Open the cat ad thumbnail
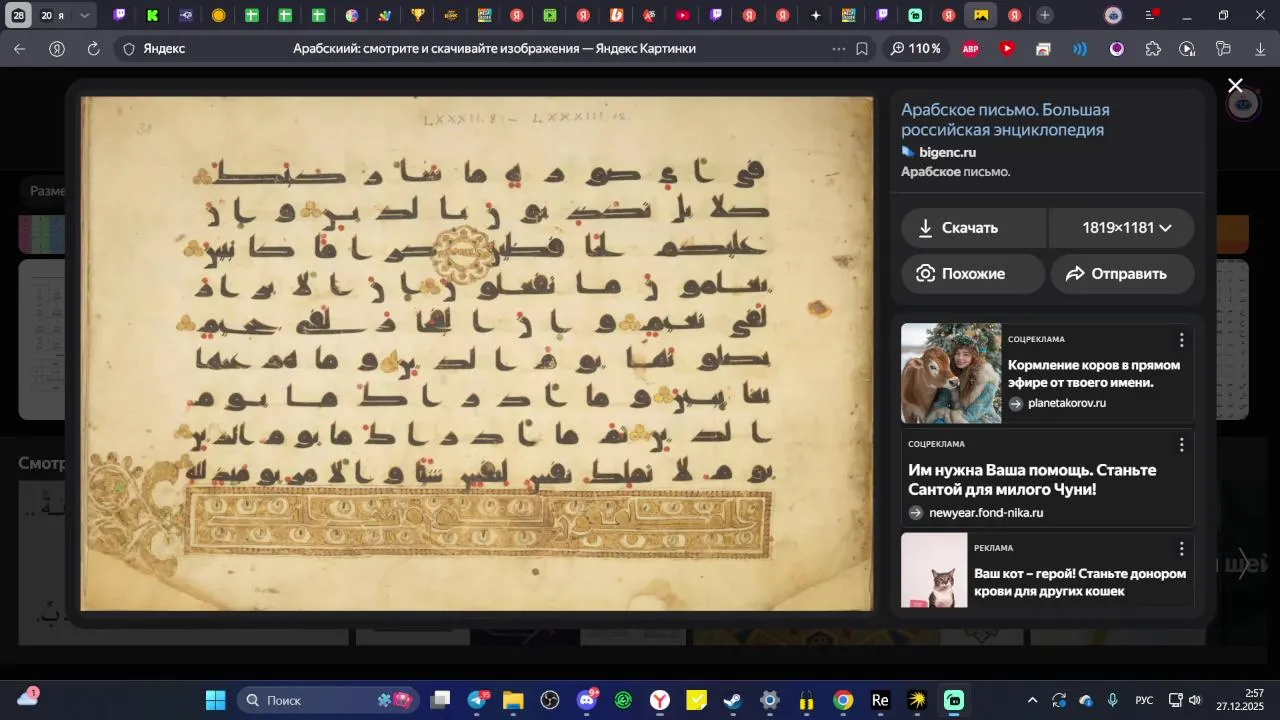 pos(934,570)
